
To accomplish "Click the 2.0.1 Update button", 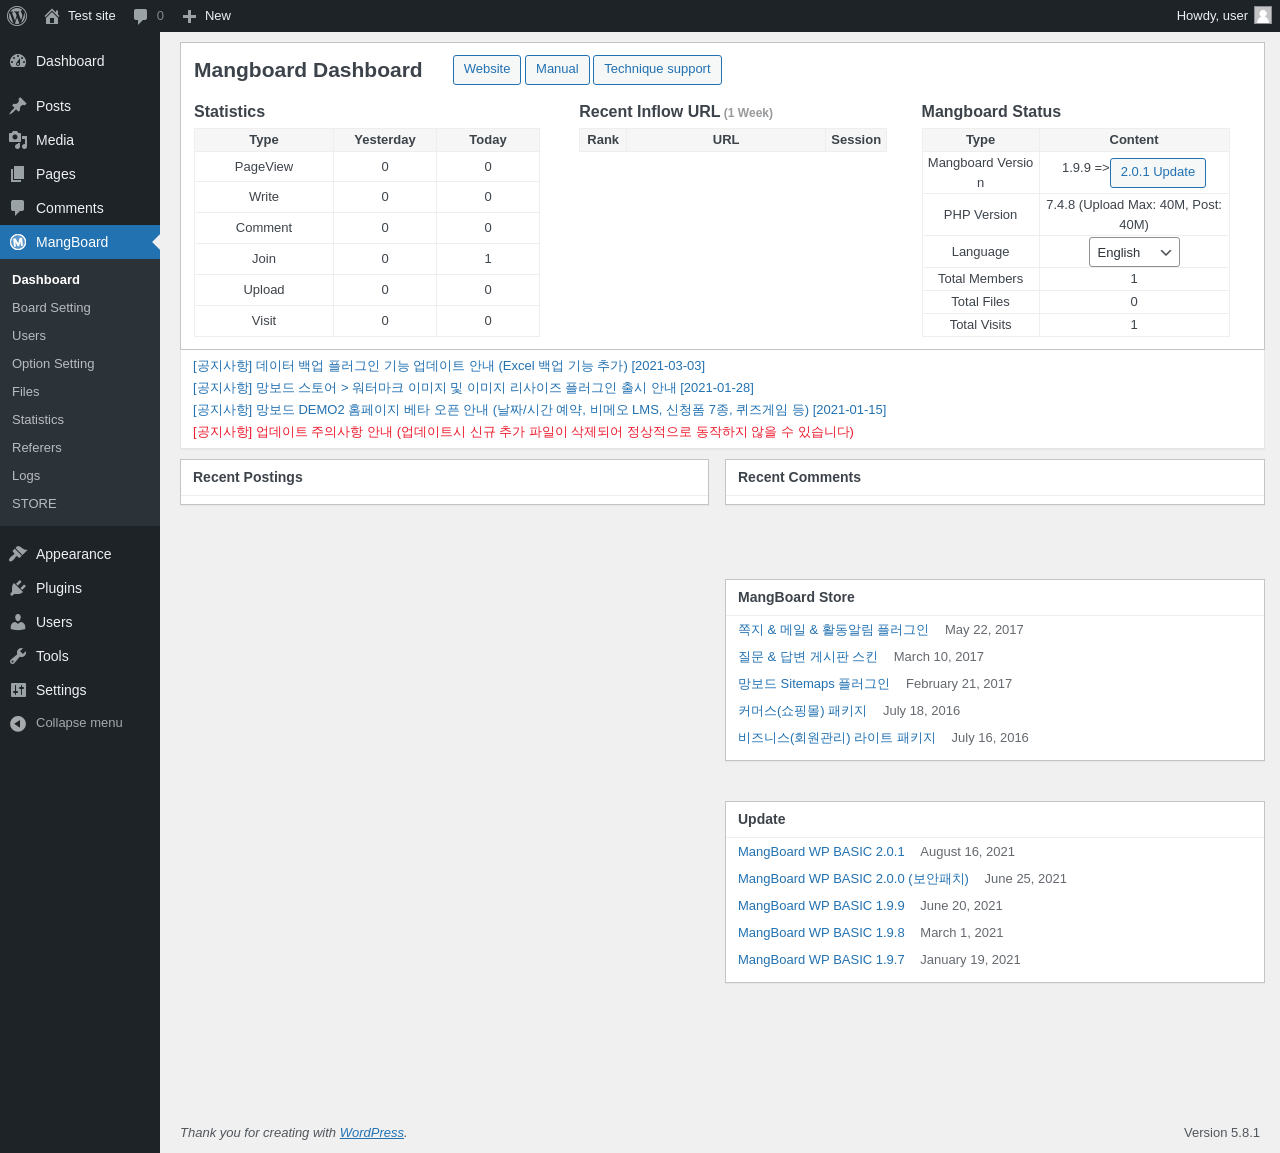I will 1158,172.
